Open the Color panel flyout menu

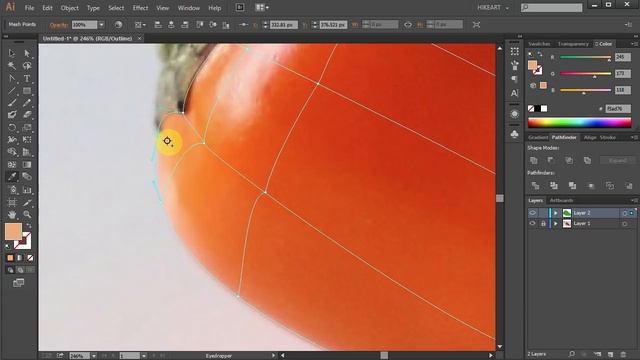(x=634, y=44)
